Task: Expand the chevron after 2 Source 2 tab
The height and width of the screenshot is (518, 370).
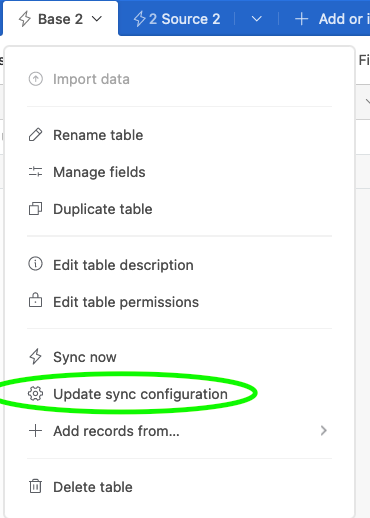Action: coord(256,19)
